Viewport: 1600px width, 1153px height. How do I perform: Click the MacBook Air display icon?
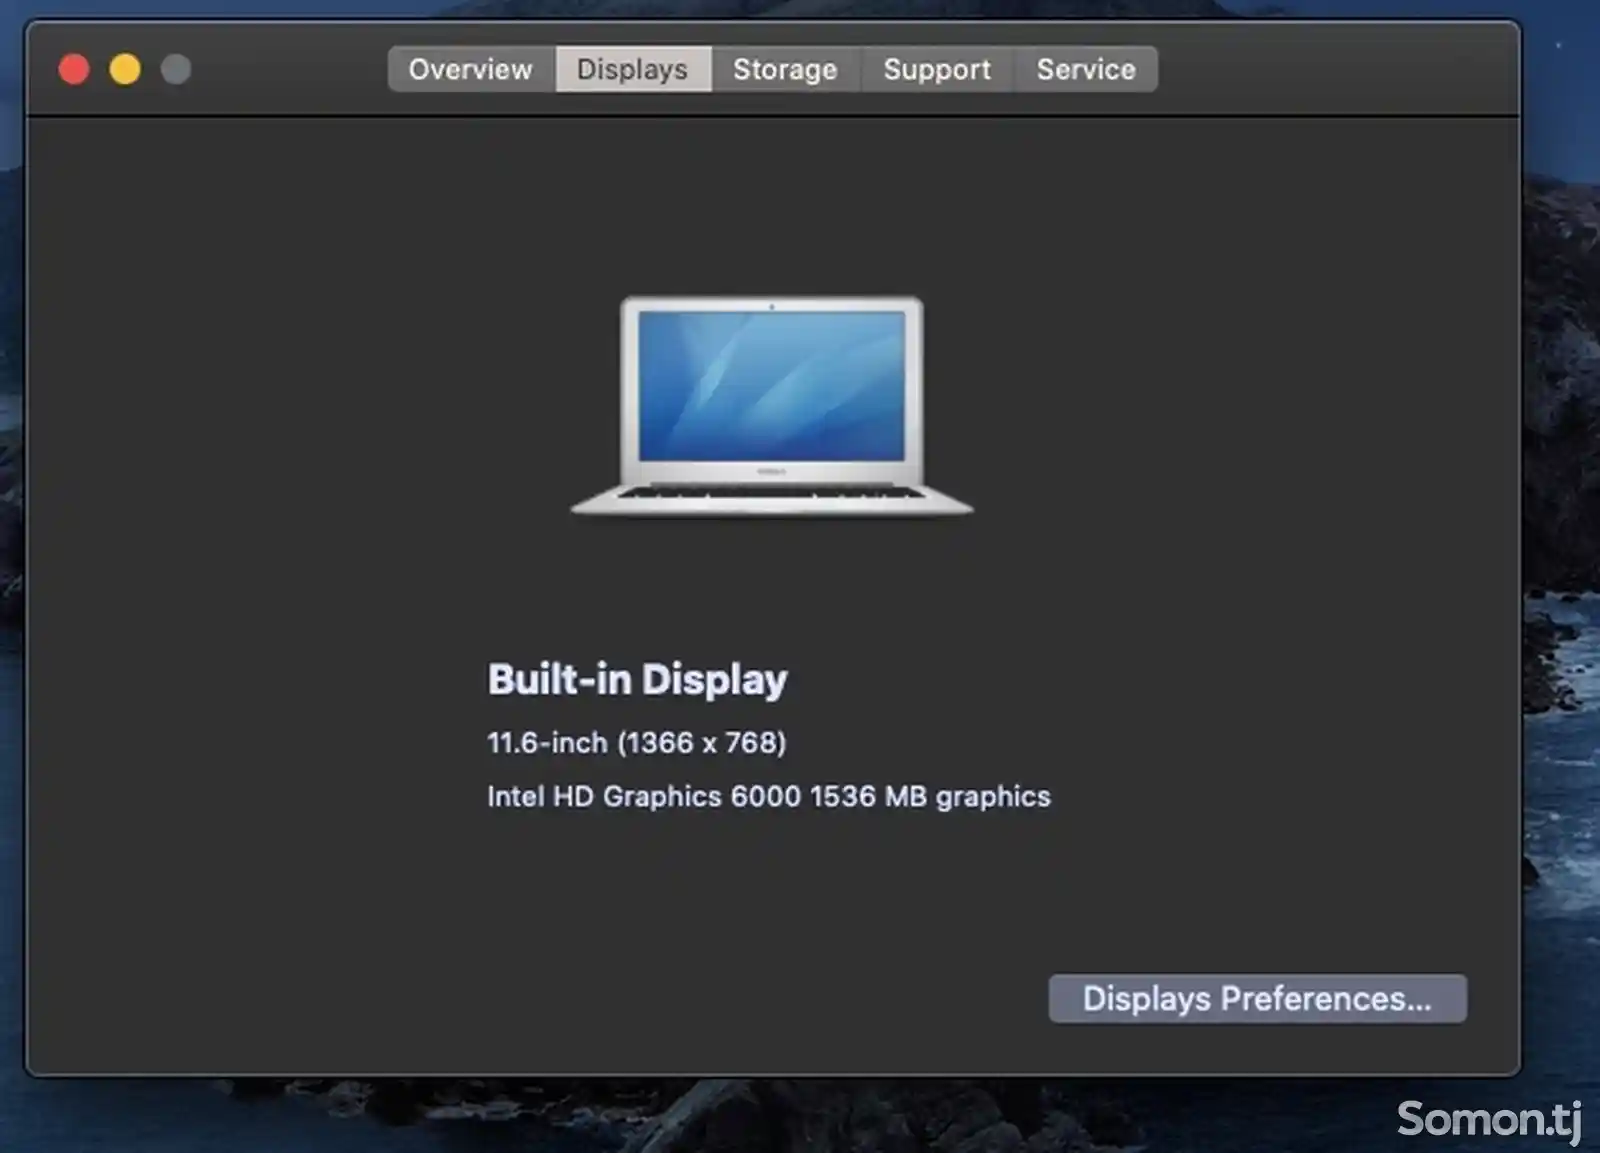tap(771, 406)
